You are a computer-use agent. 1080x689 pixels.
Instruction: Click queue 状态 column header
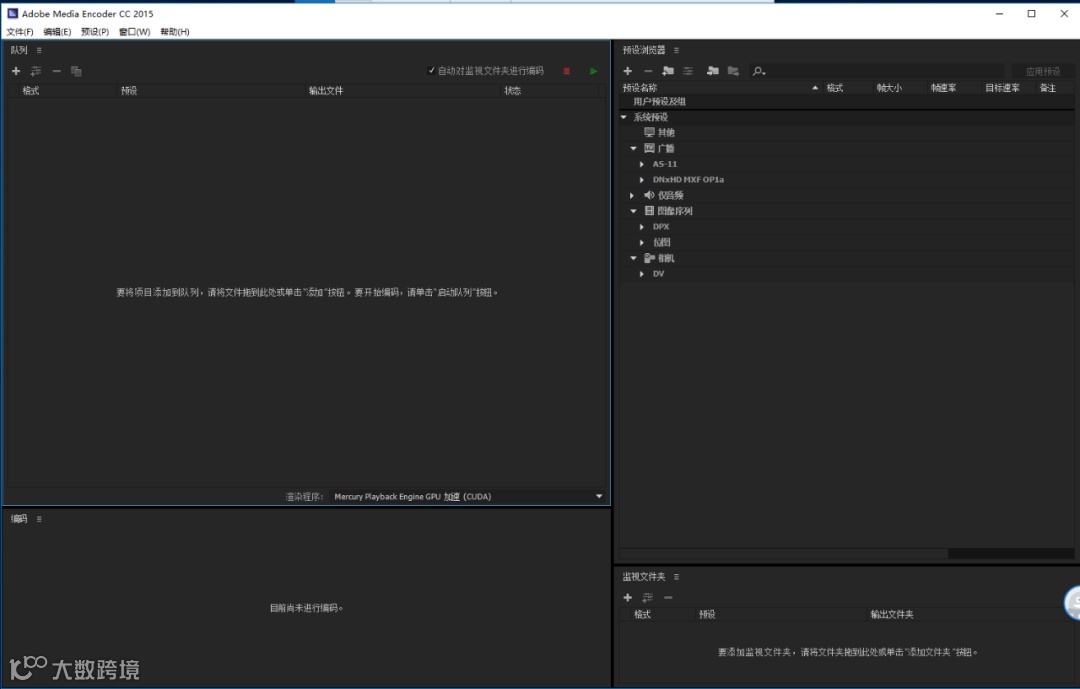click(x=512, y=90)
